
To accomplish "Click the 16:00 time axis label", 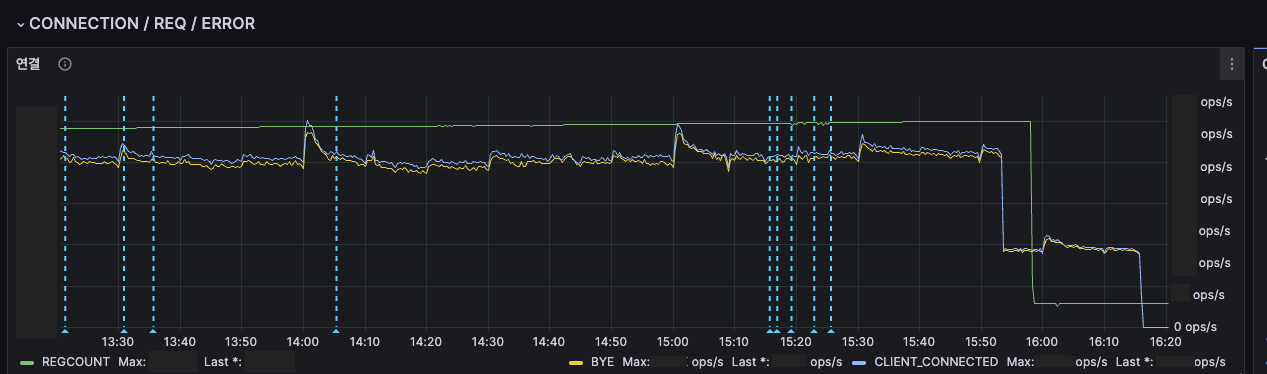I will [1042, 342].
